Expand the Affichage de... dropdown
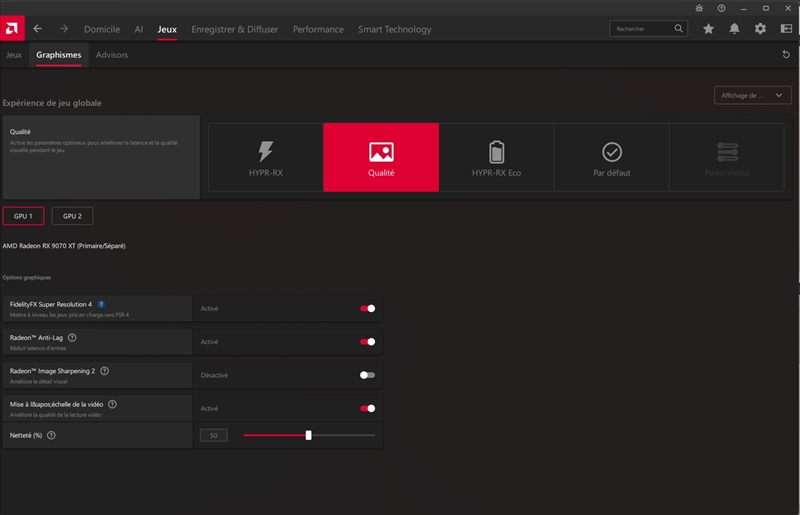This screenshot has height=515, width=800. point(752,95)
